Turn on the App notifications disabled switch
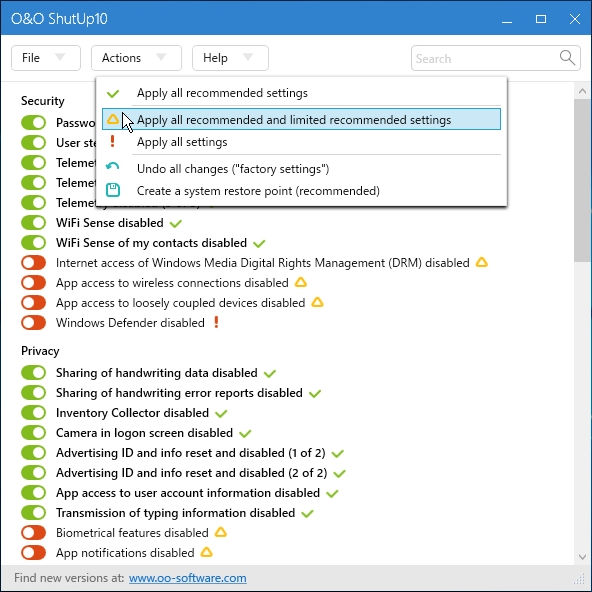Image resolution: width=592 pixels, height=592 pixels. [34, 553]
